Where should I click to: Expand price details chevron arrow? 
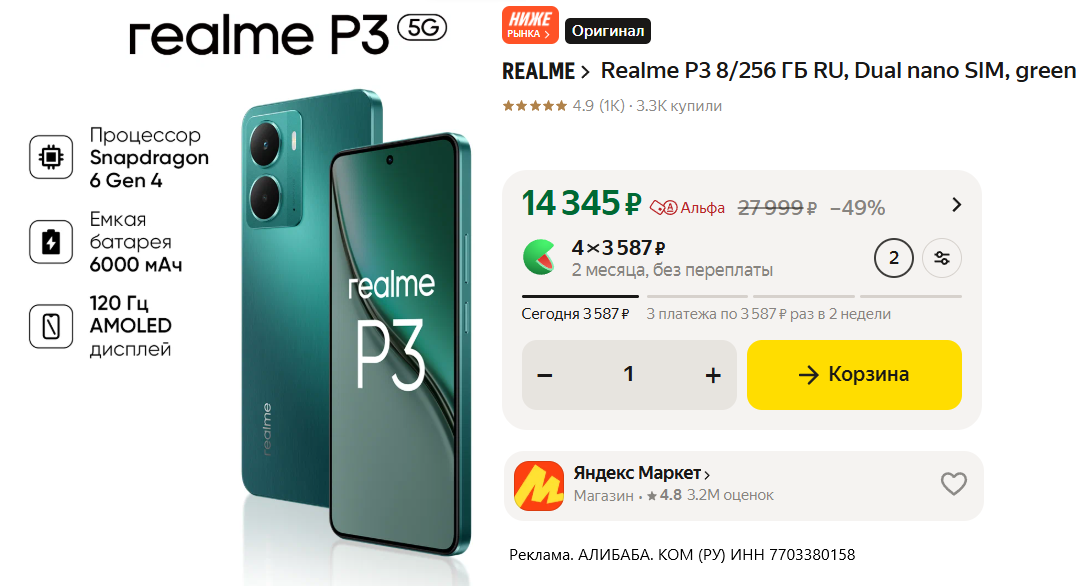[956, 205]
